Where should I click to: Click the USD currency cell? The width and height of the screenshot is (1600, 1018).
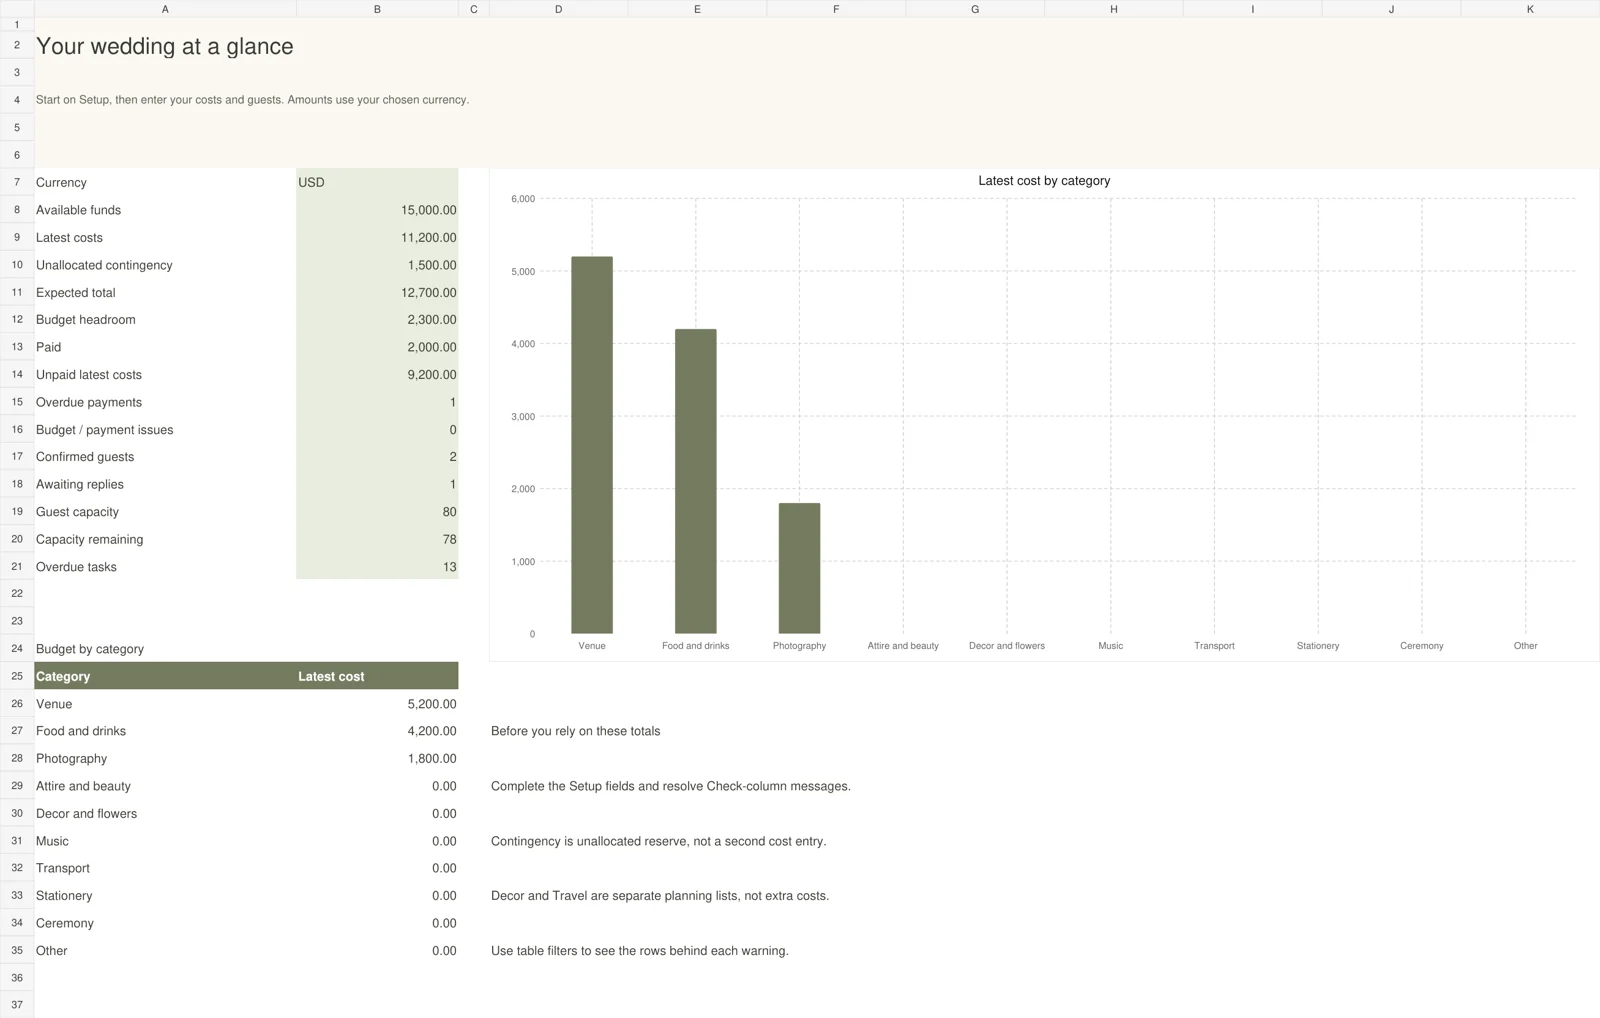pos(377,182)
